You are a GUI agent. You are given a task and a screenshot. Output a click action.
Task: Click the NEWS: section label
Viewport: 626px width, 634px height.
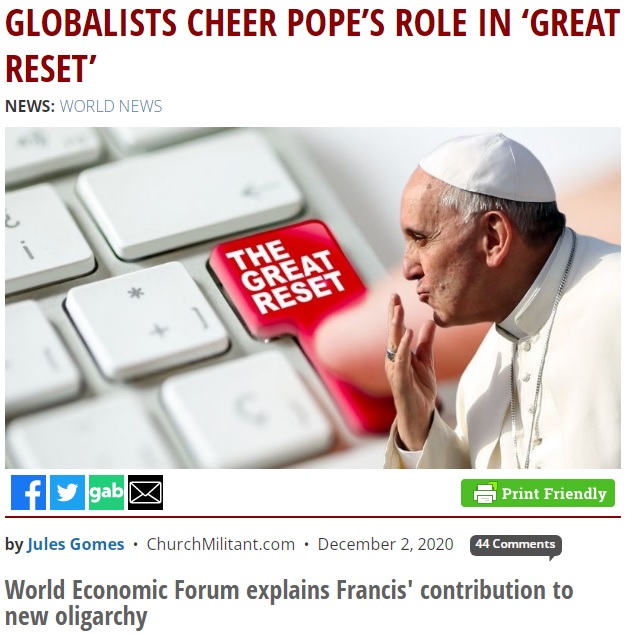(x=30, y=106)
